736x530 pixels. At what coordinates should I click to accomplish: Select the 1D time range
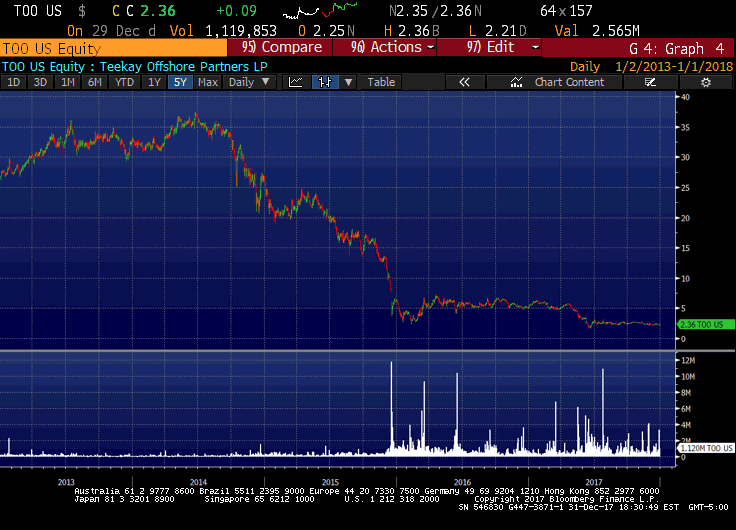(14, 82)
